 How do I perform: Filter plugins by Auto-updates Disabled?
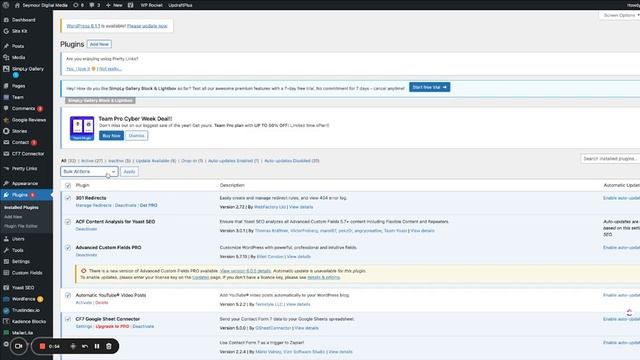click(291, 161)
